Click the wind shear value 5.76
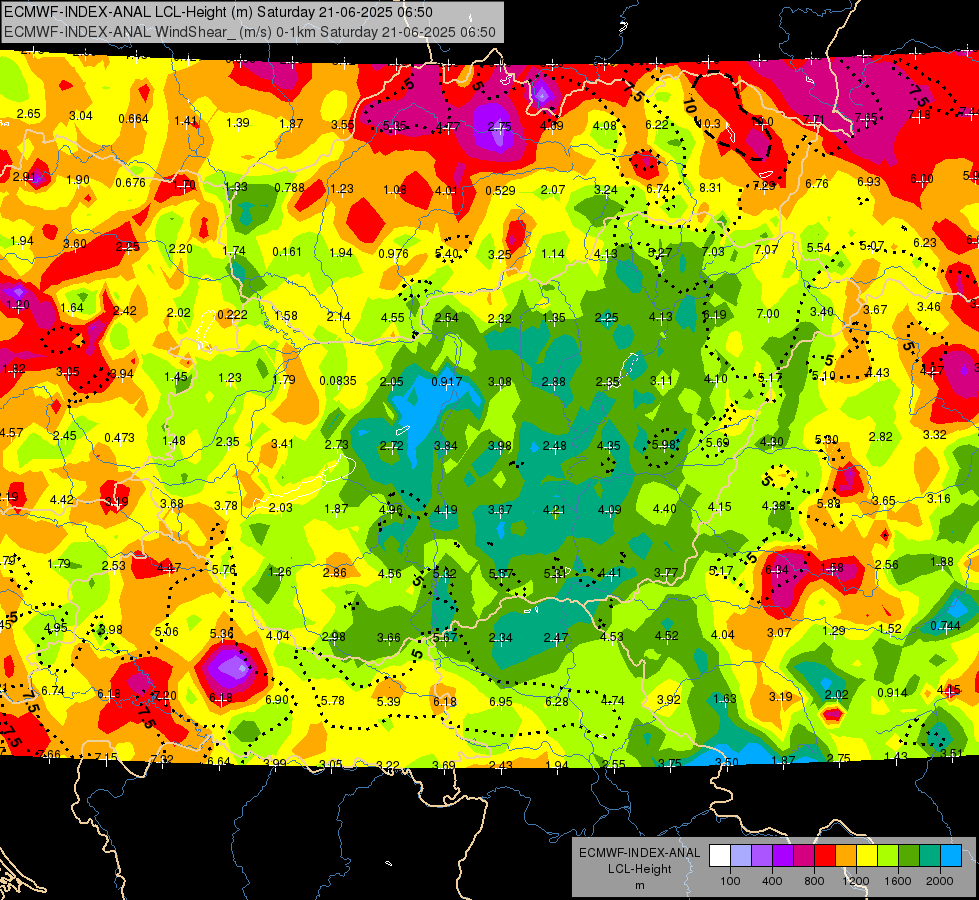Image resolution: width=979 pixels, height=900 pixels. pos(224,570)
